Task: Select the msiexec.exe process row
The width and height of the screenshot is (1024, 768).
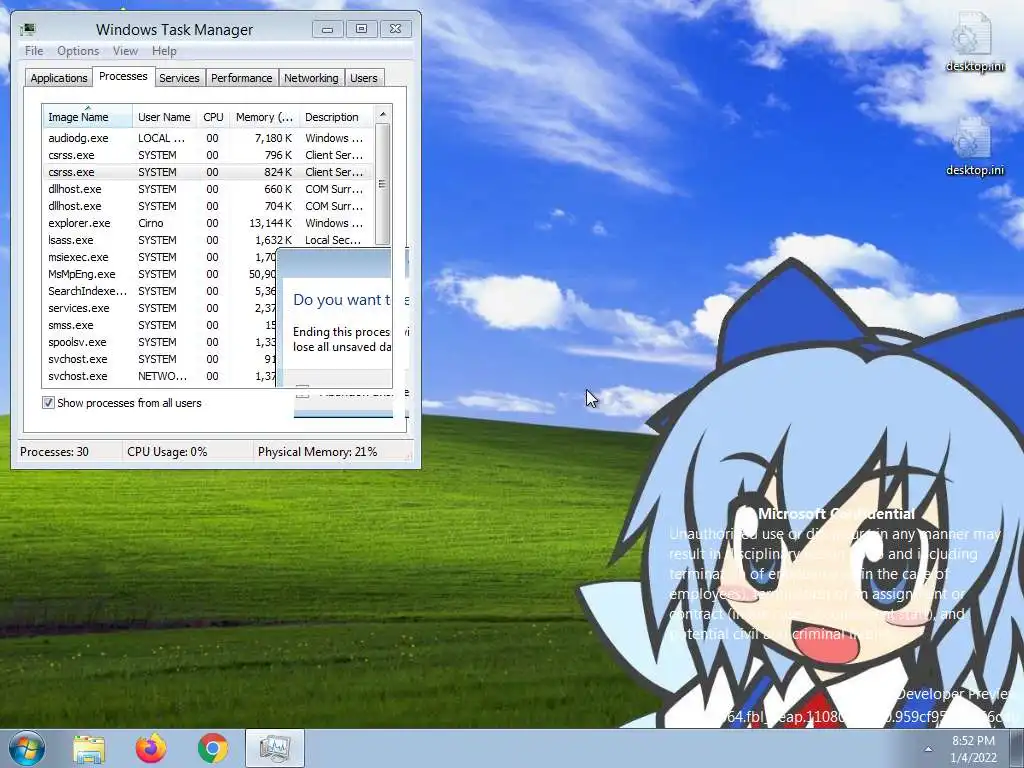Action: pos(159,257)
